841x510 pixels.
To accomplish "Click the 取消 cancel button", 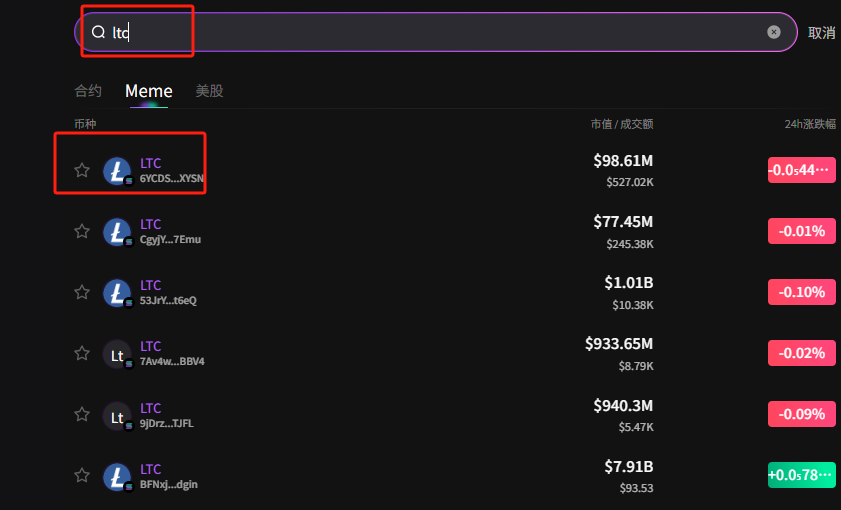I will click(x=822, y=33).
